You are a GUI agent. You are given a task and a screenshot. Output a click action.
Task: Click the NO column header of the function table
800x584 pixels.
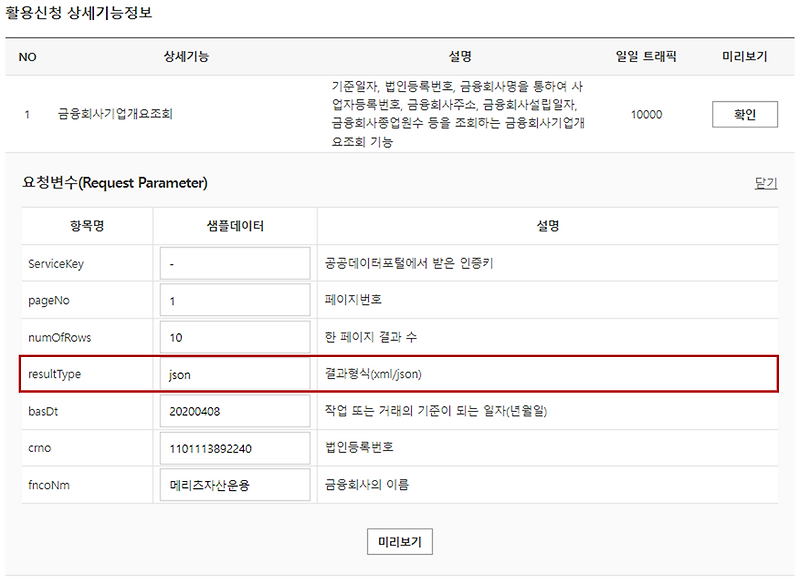[28, 56]
